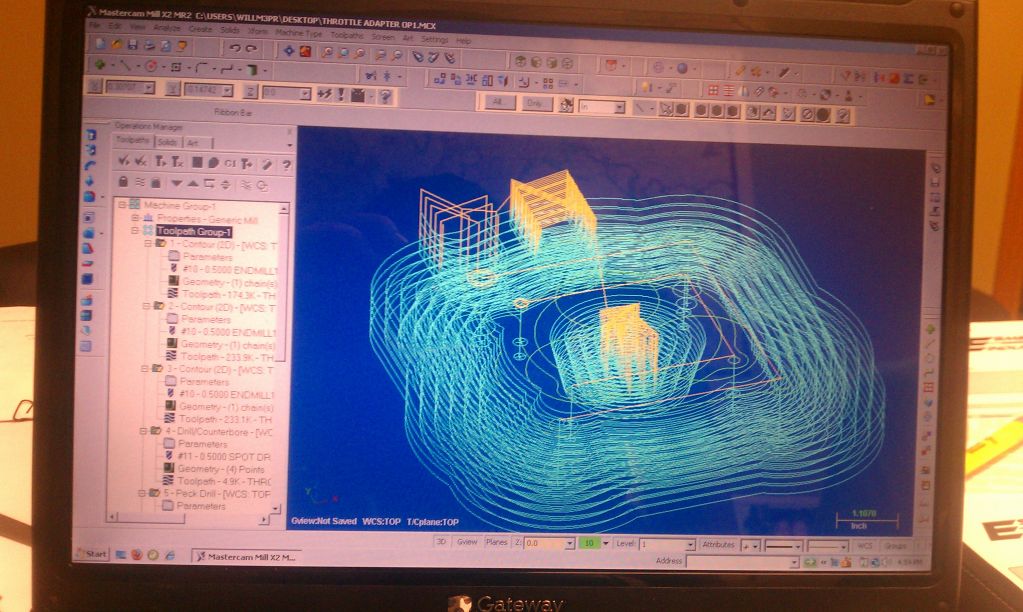1023x612 pixels.
Task: Select the Create Rectangle tool icon
Action: 176,67
